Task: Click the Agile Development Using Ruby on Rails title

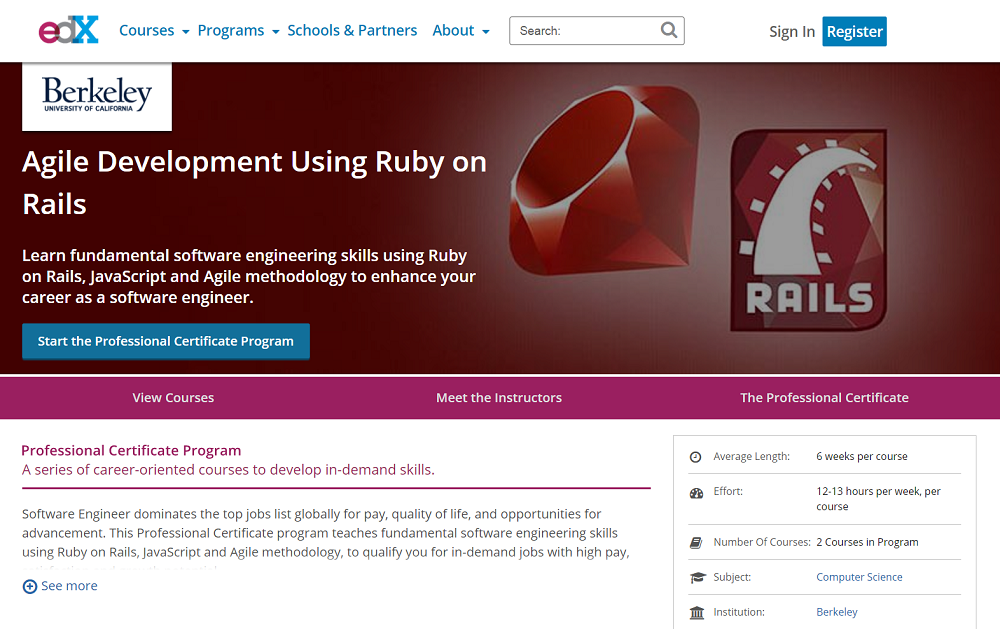Action: click(254, 183)
